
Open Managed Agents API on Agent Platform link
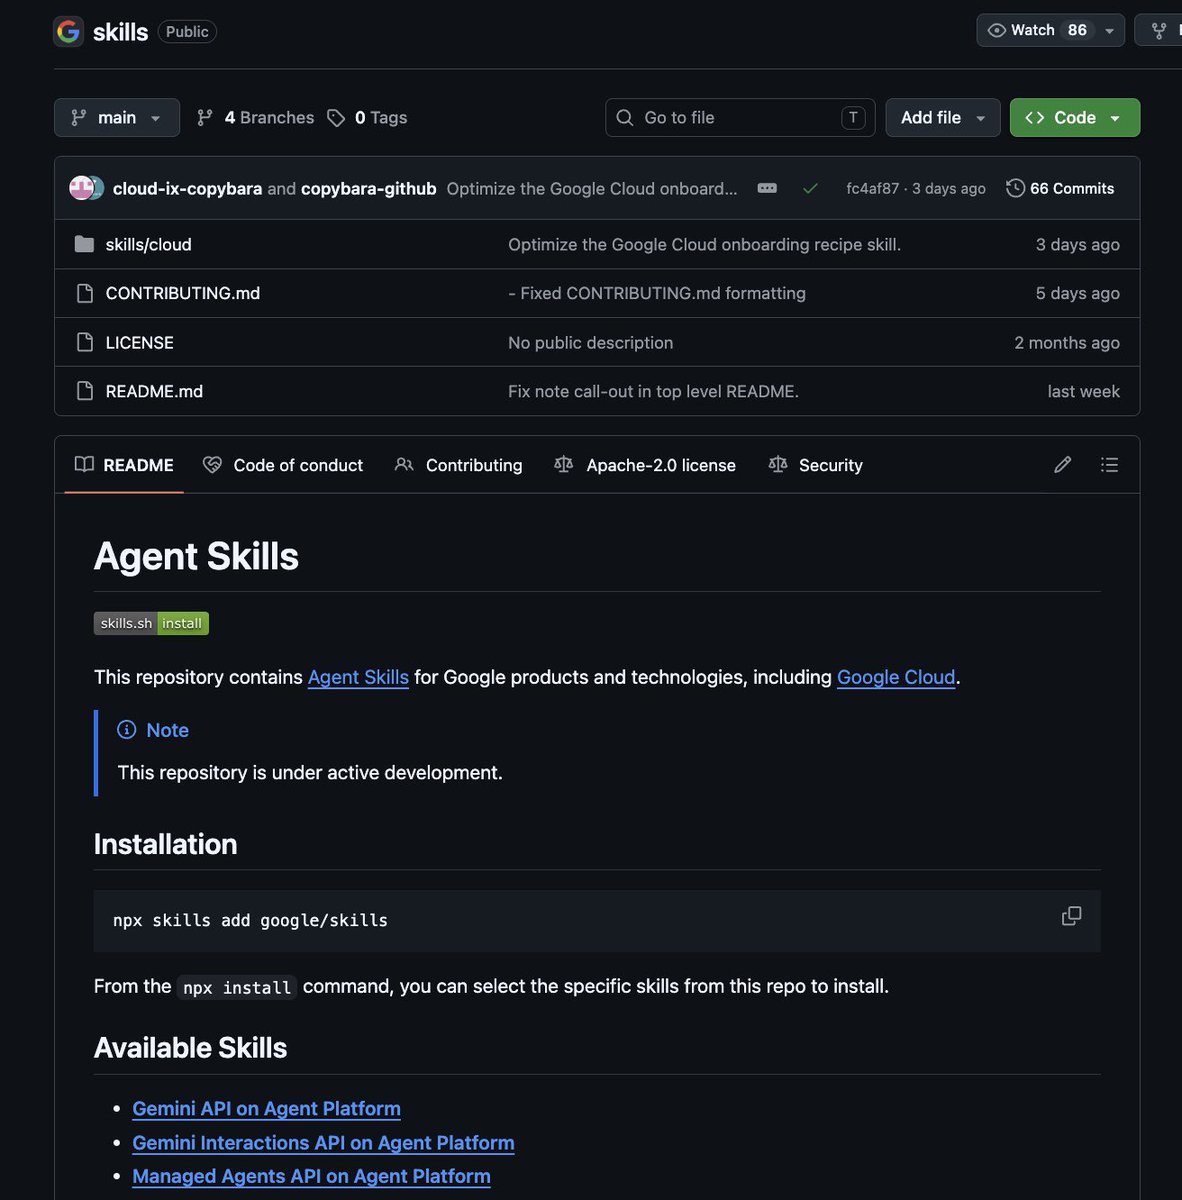pyautogui.click(x=311, y=1177)
